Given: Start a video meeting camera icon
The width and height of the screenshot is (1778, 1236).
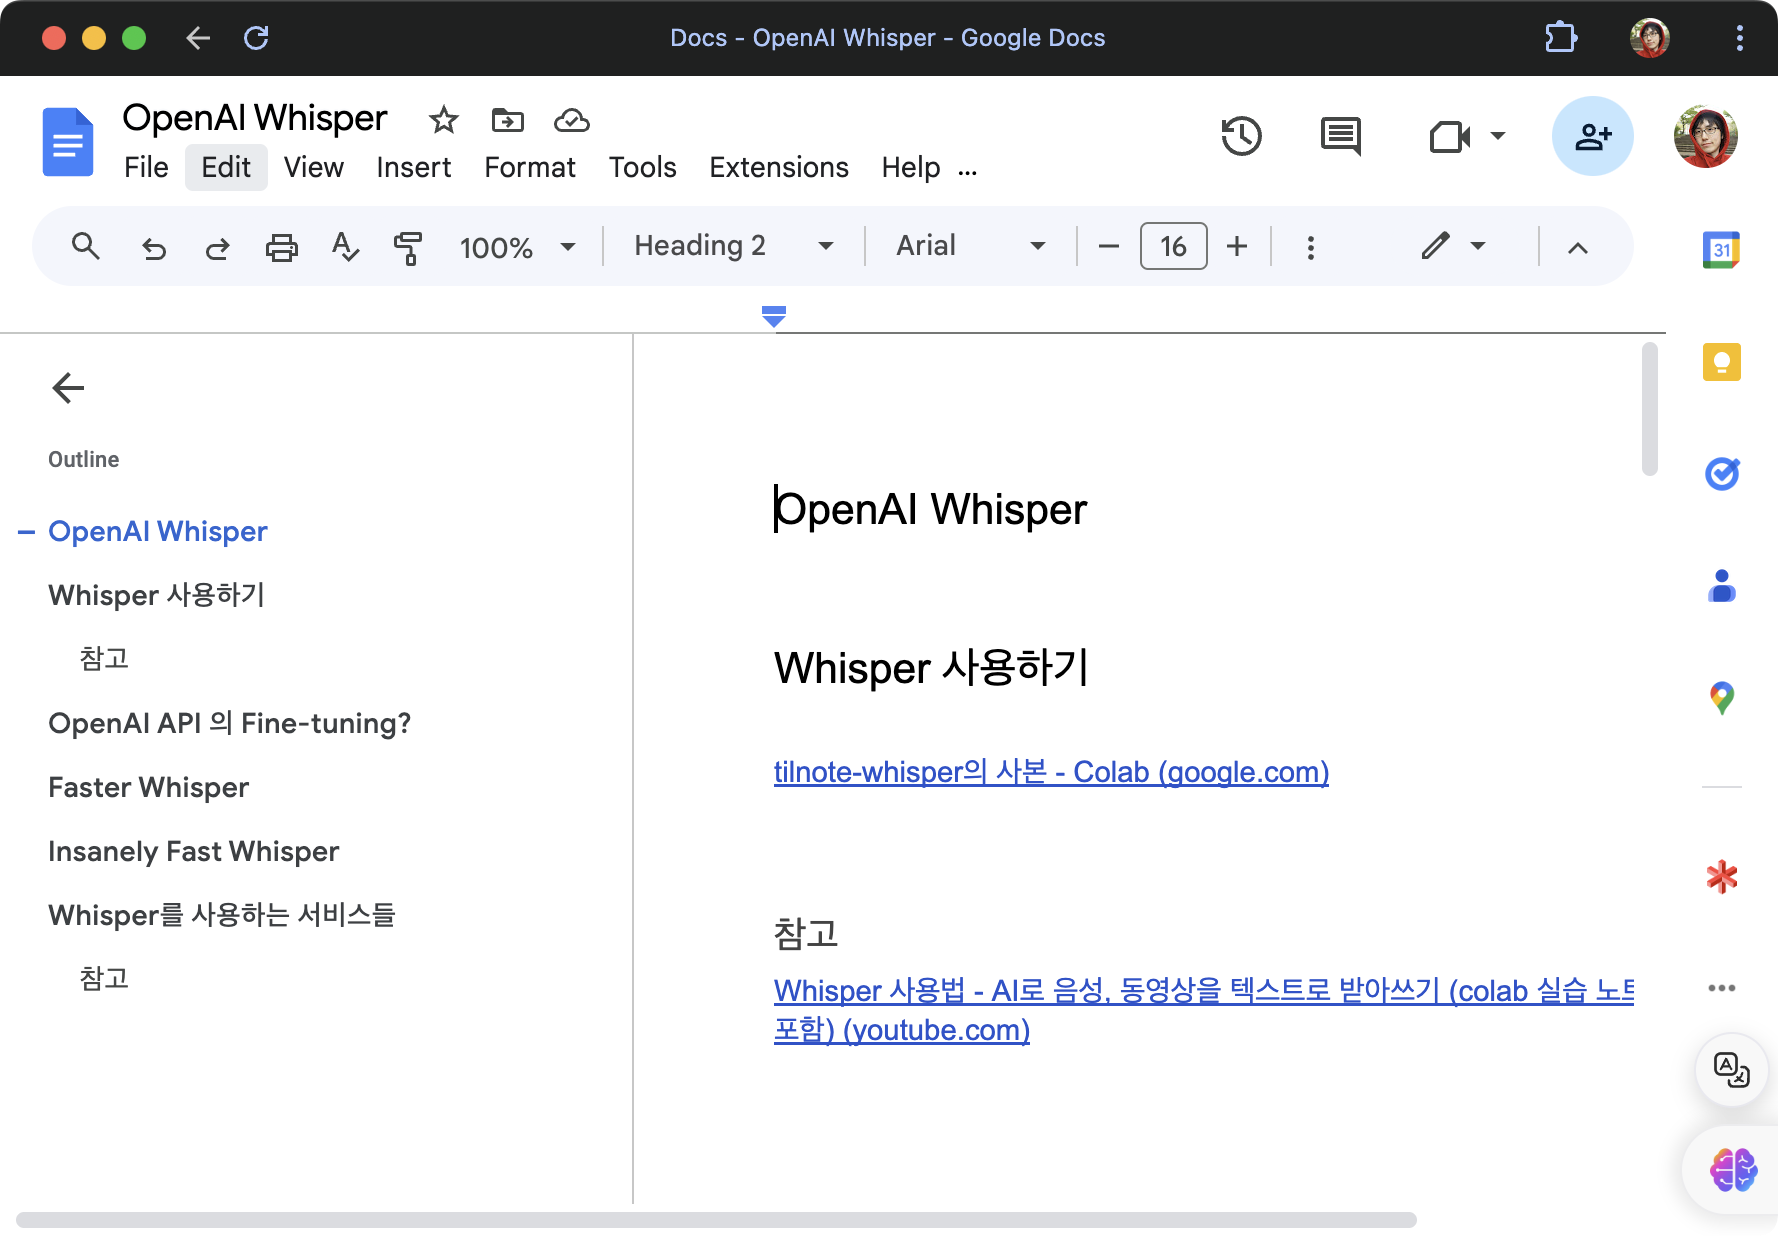Looking at the screenshot, I should pyautogui.click(x=1449, y=136).
